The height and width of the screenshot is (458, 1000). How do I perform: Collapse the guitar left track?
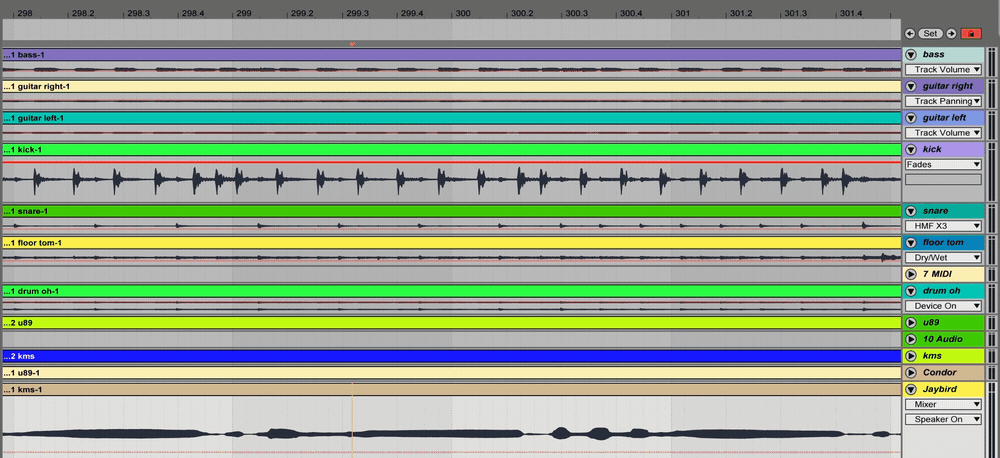click(x=911, y=118)
